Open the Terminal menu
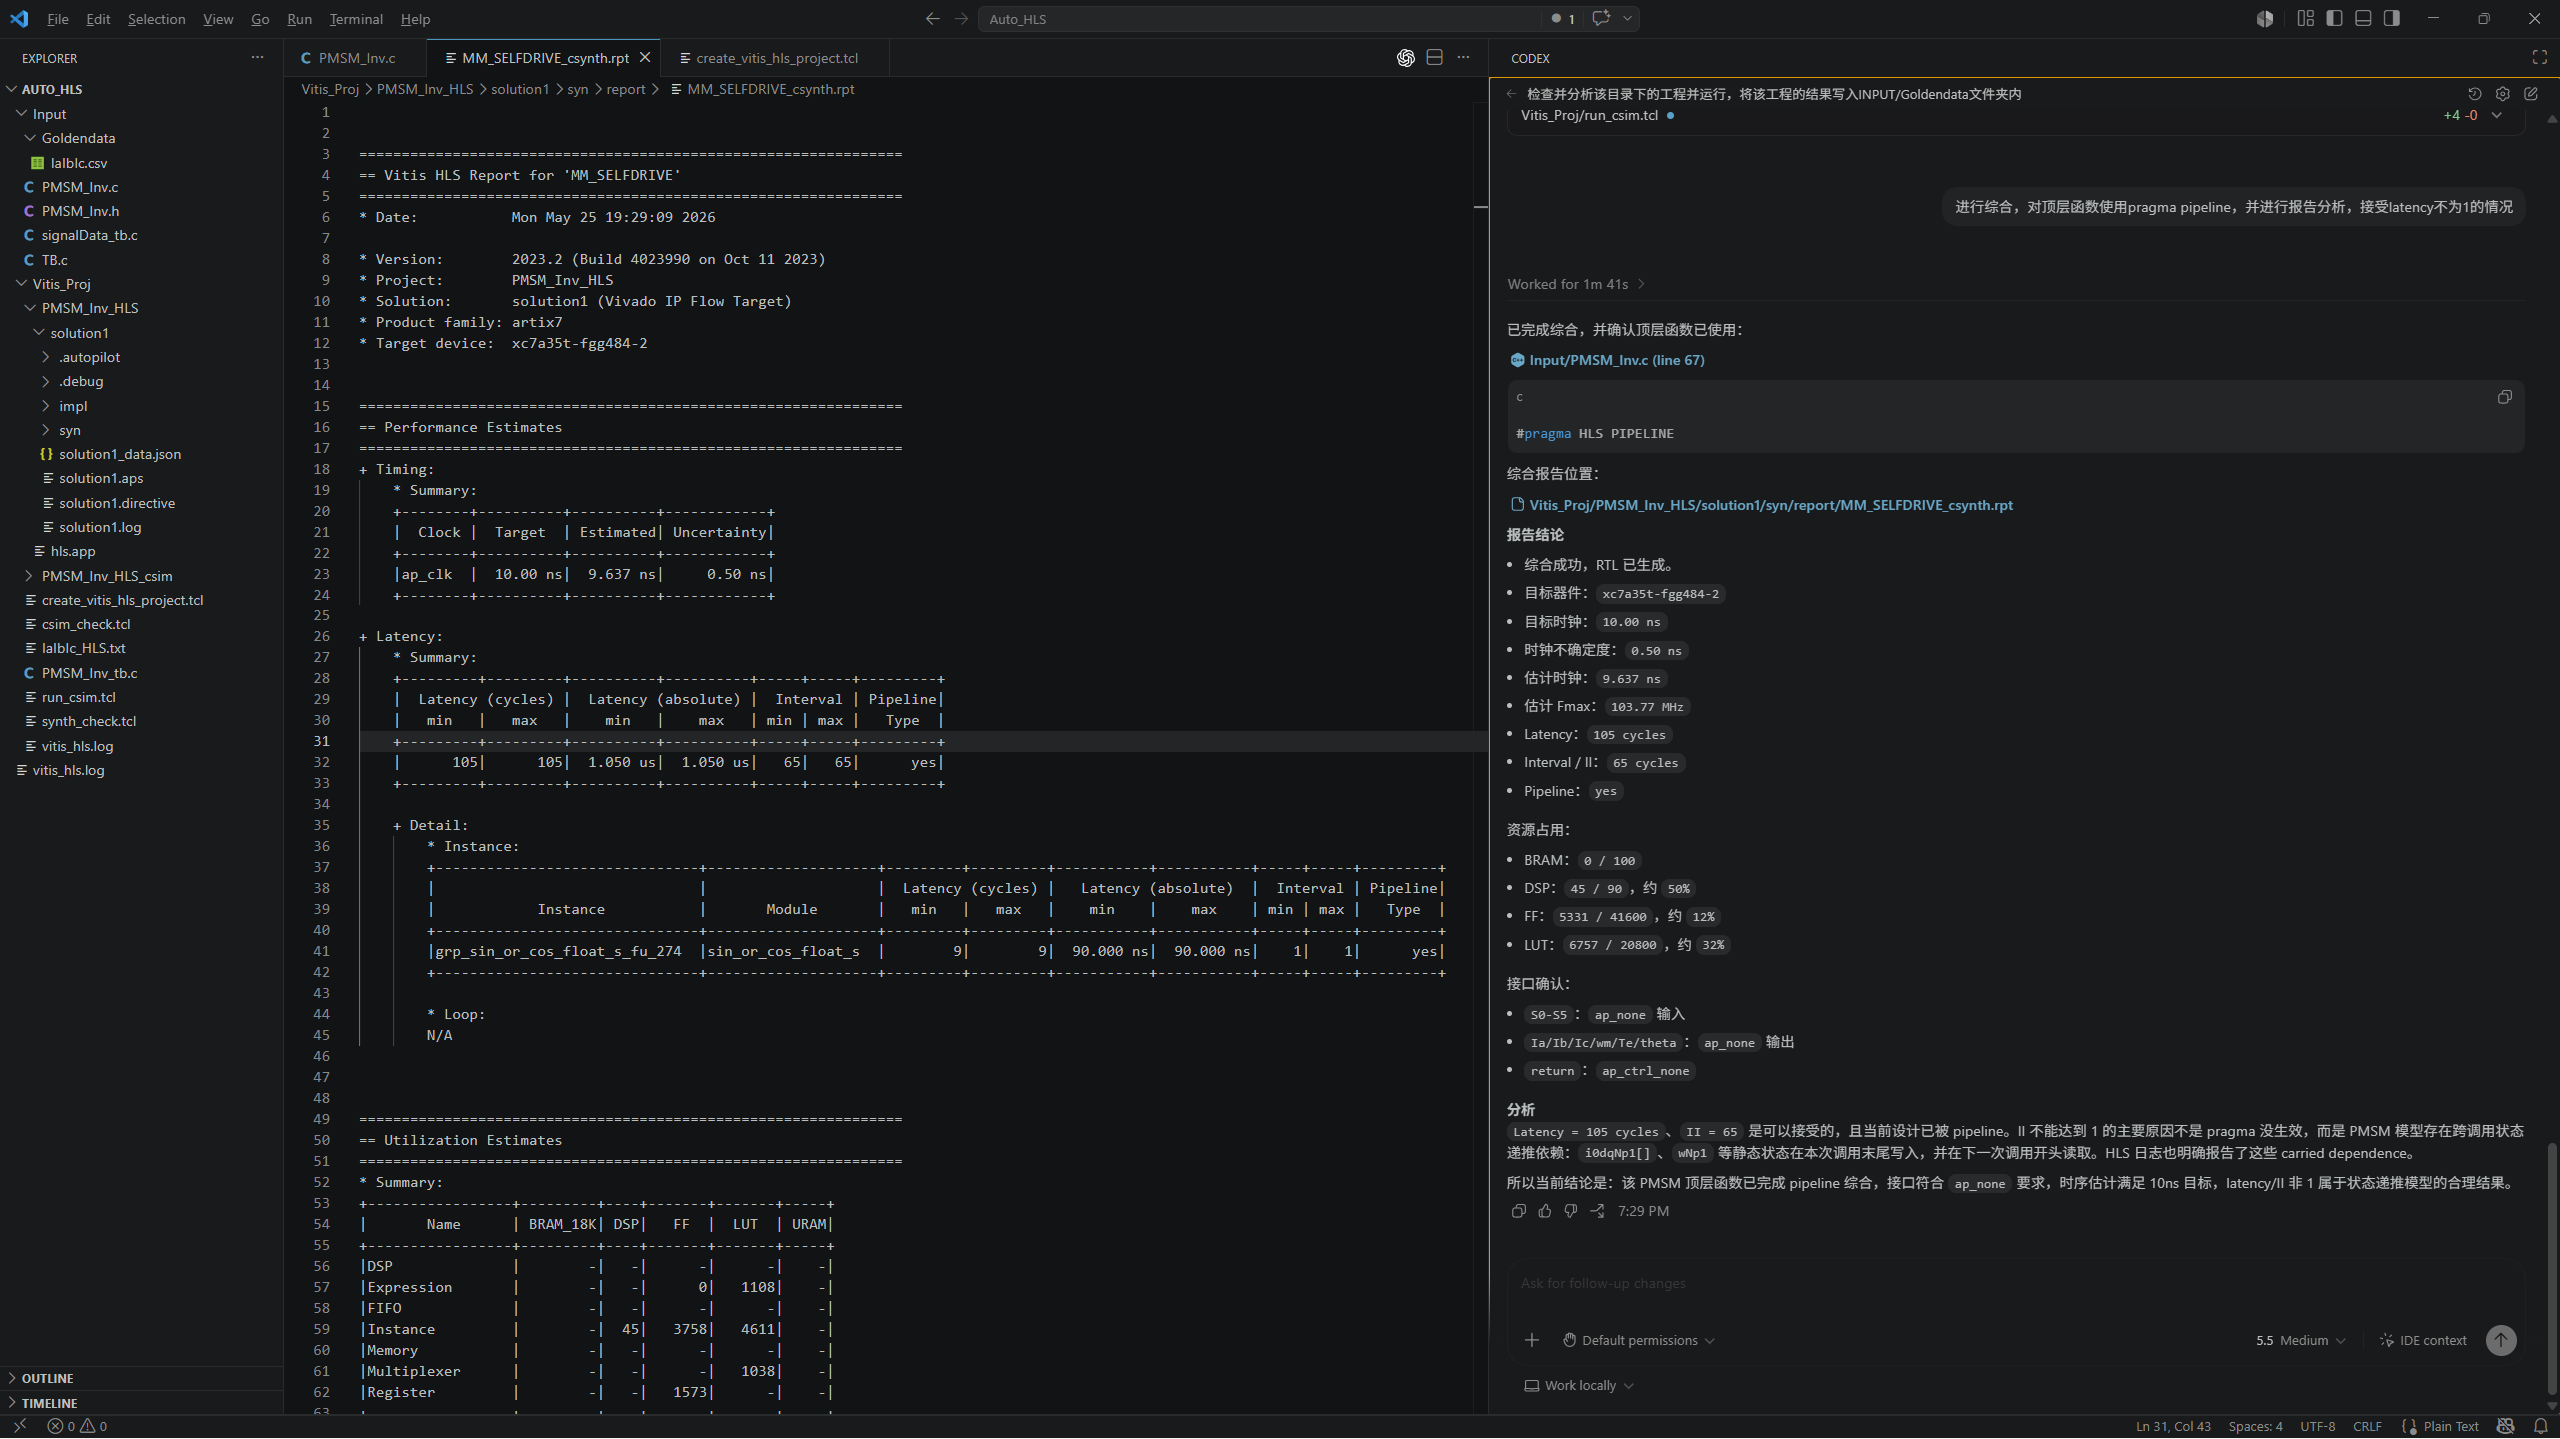 [x=356, y=19]
